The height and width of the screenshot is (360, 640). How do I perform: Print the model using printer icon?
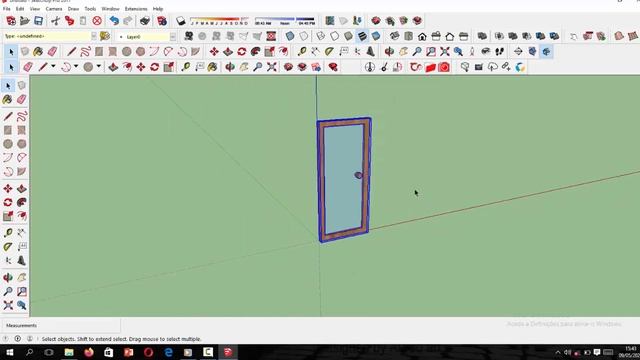145,21
